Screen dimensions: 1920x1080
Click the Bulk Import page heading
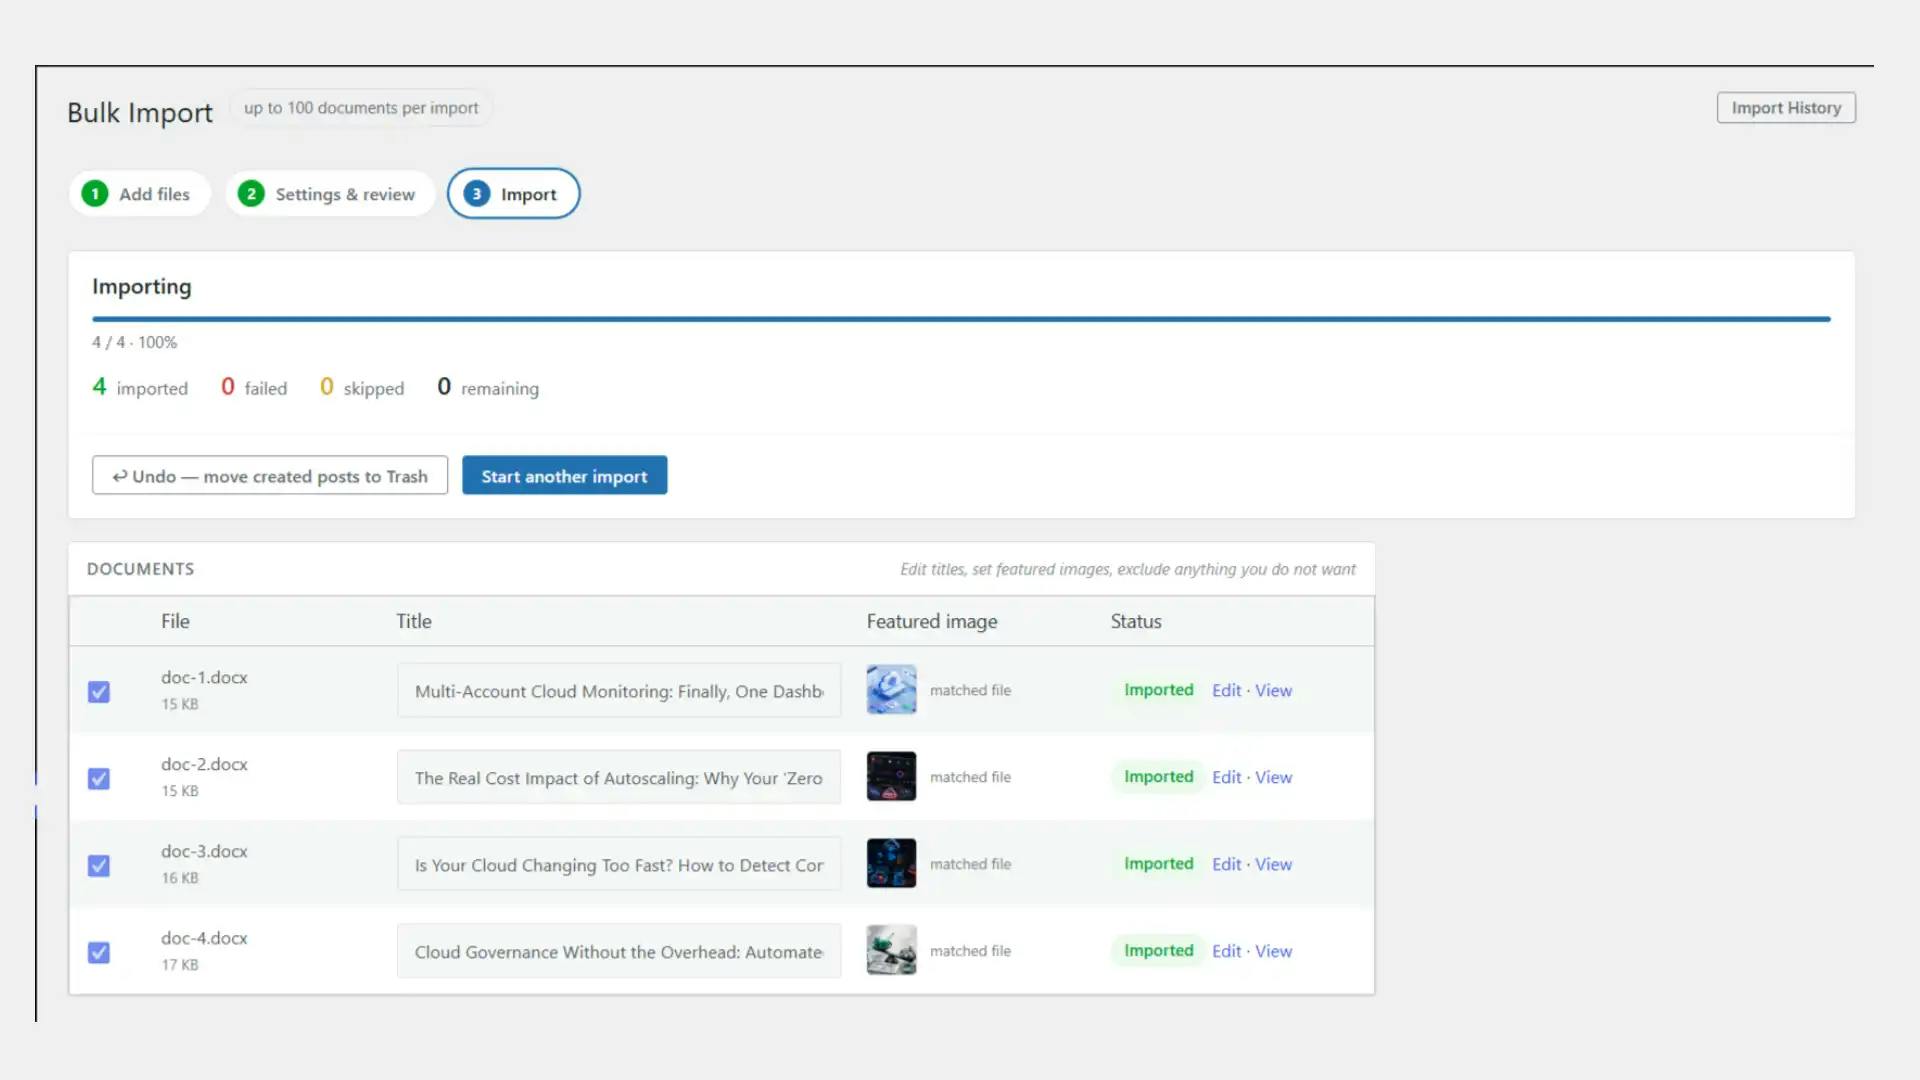tap(140, 112)
